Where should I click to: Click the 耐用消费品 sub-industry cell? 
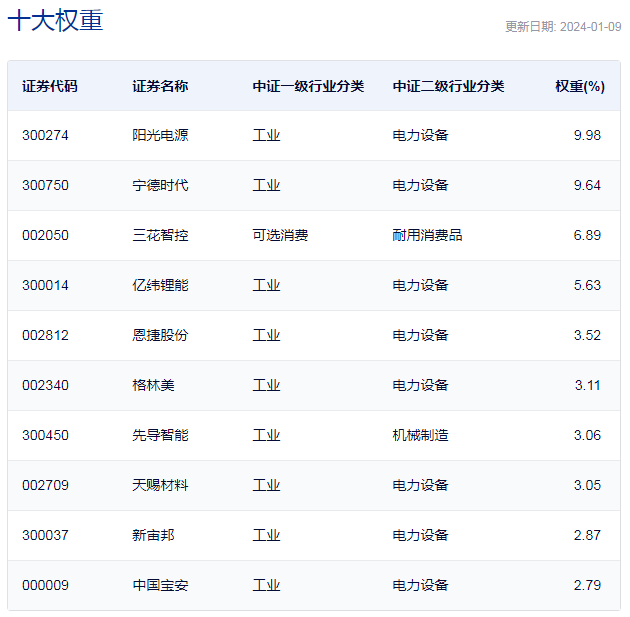(427, 235)
